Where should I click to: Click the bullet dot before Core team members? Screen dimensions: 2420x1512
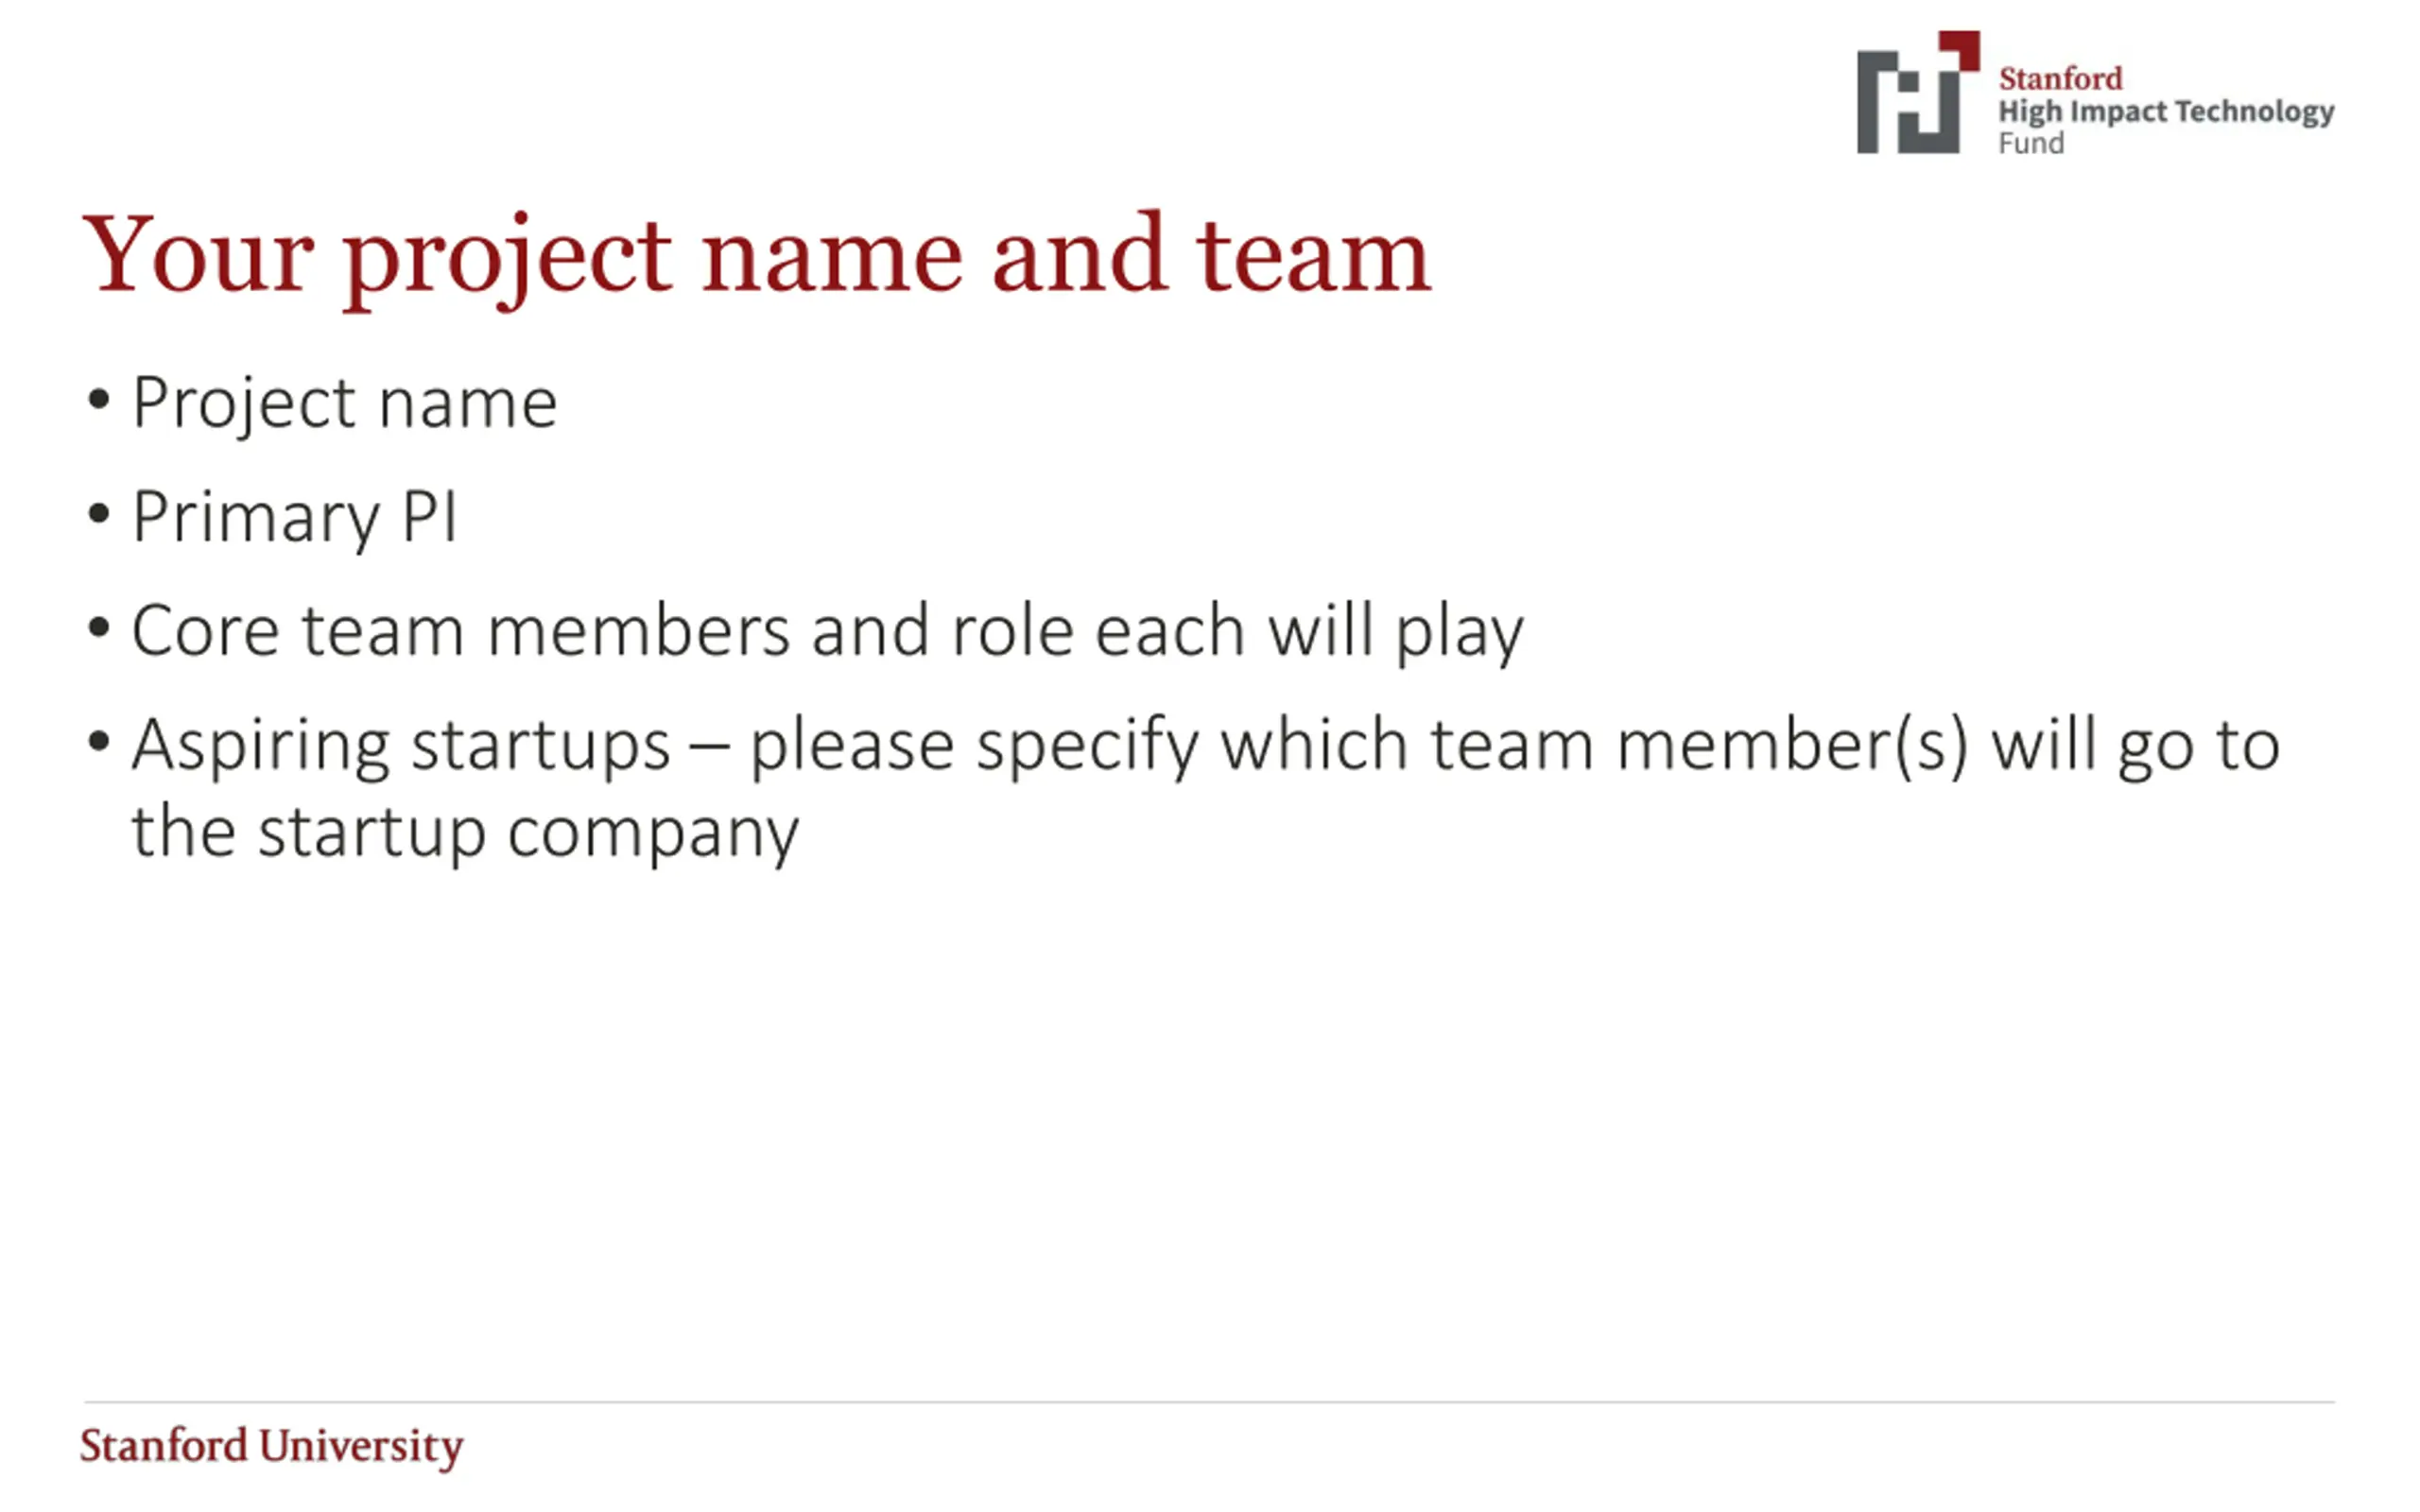[x=98, y=629]
